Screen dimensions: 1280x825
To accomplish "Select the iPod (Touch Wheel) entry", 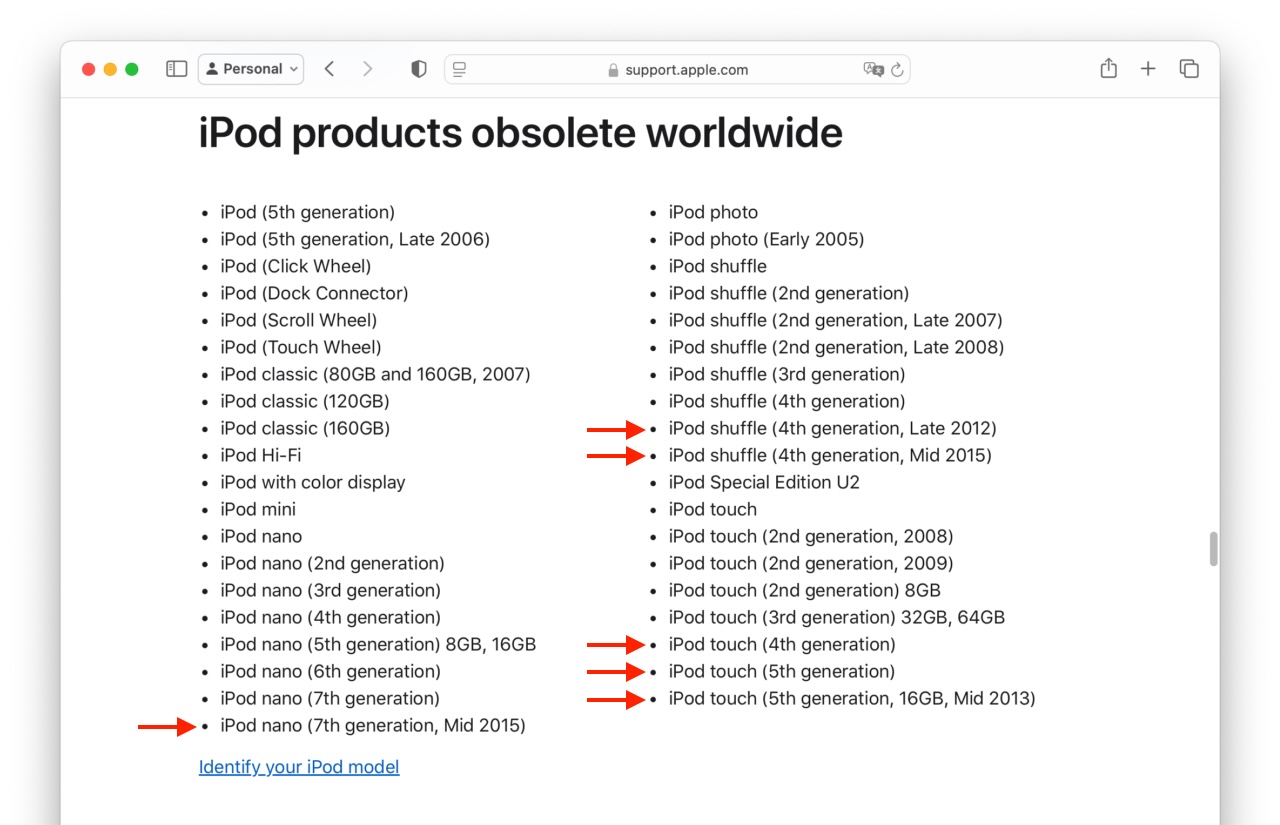I will (x=301, y=347).
